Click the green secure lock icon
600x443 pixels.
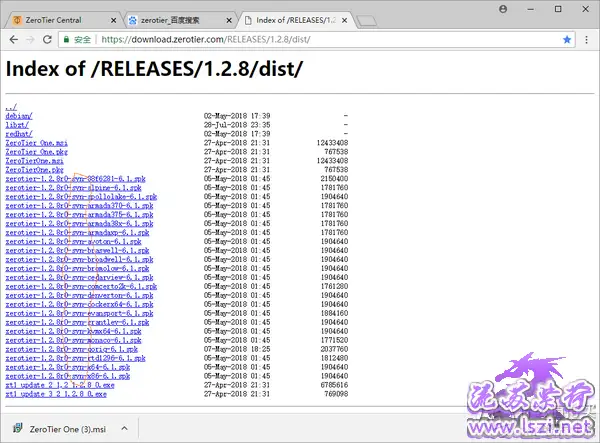[x=67, y=39]
